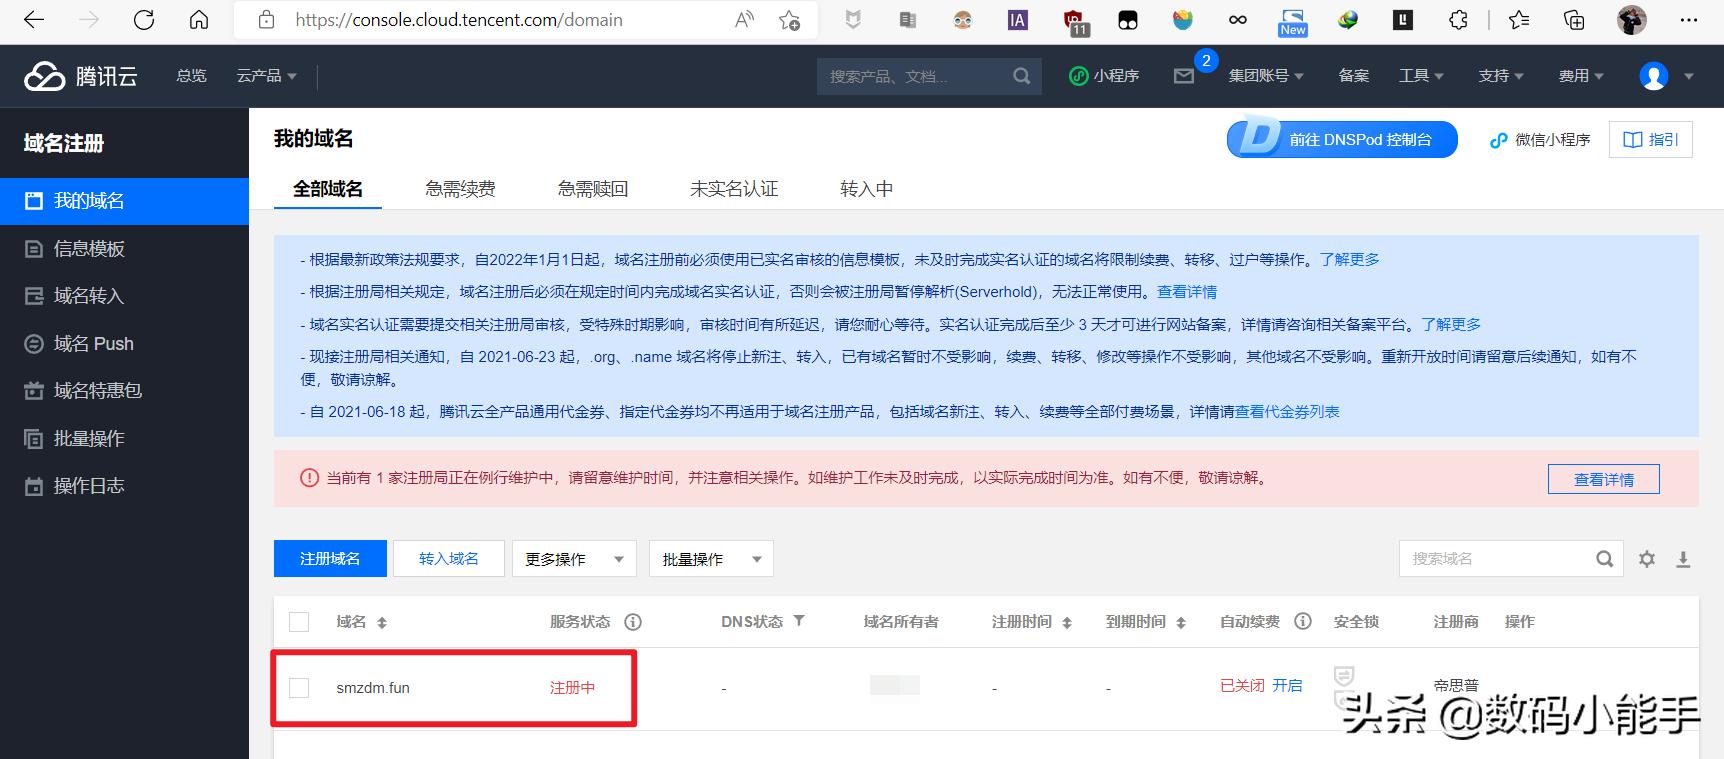This screenshot has height=759, width=1724.
Task: Expand the 费用 dropdown
Action: click(1581, 76)
